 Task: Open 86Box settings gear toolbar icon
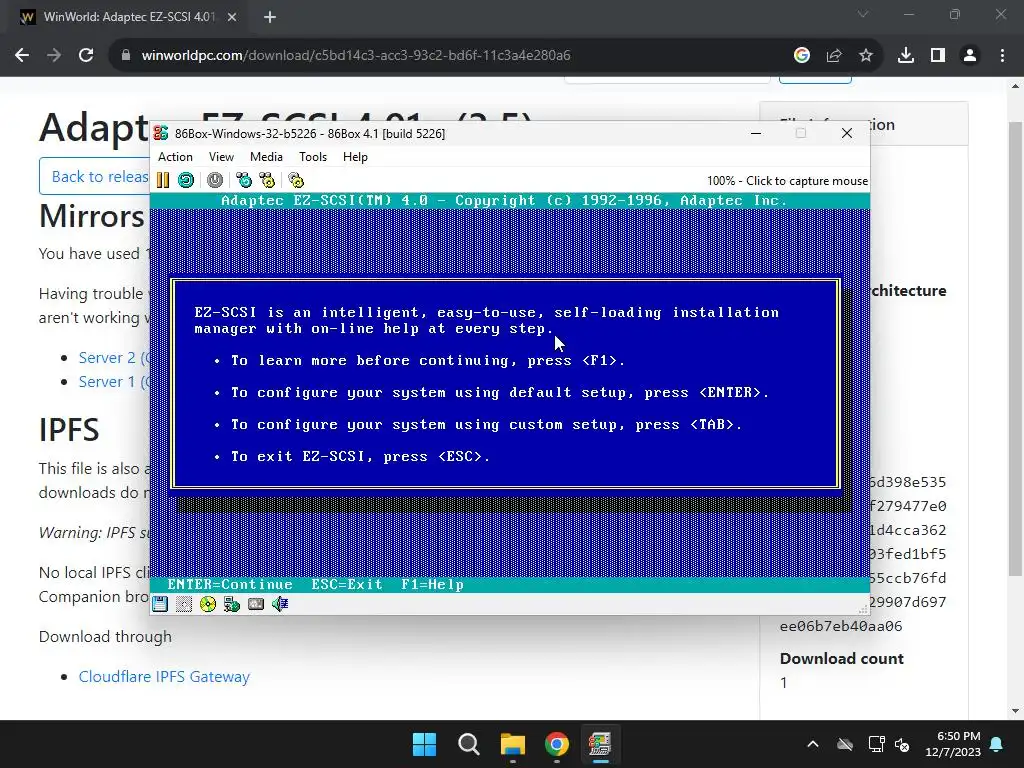[x=296, y=180]
